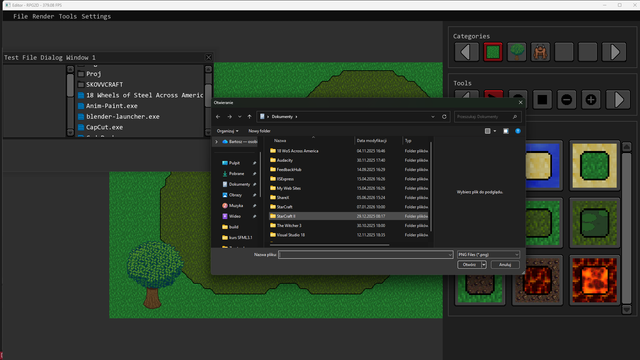Image resolution: width=640 pixels, height=360 pixels.
Task: Click scroll up arrow of test dialog file list
Action: (208, 69)
